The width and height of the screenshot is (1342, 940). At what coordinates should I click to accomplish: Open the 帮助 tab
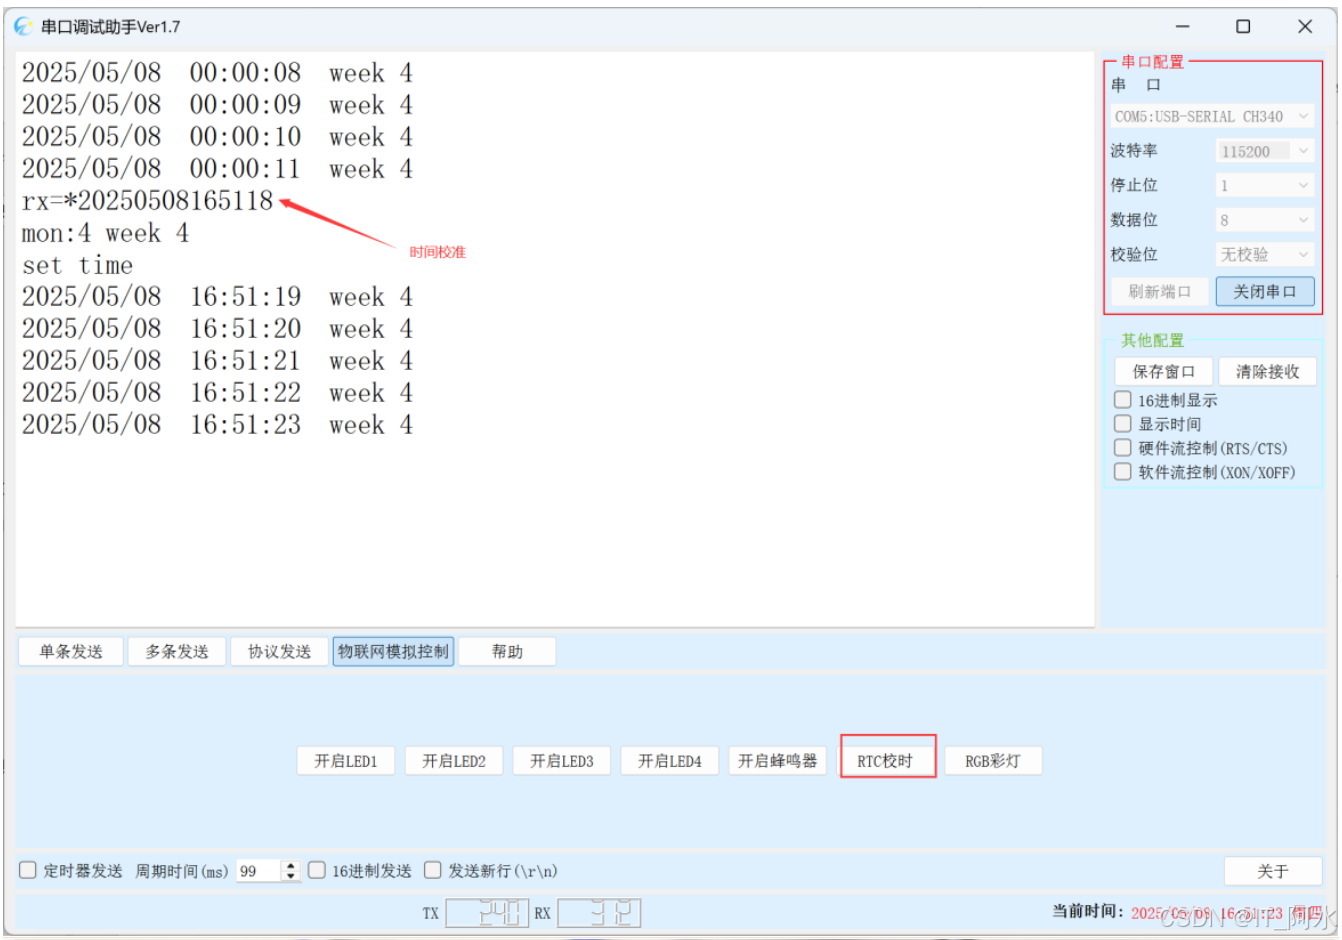[507, 652]
